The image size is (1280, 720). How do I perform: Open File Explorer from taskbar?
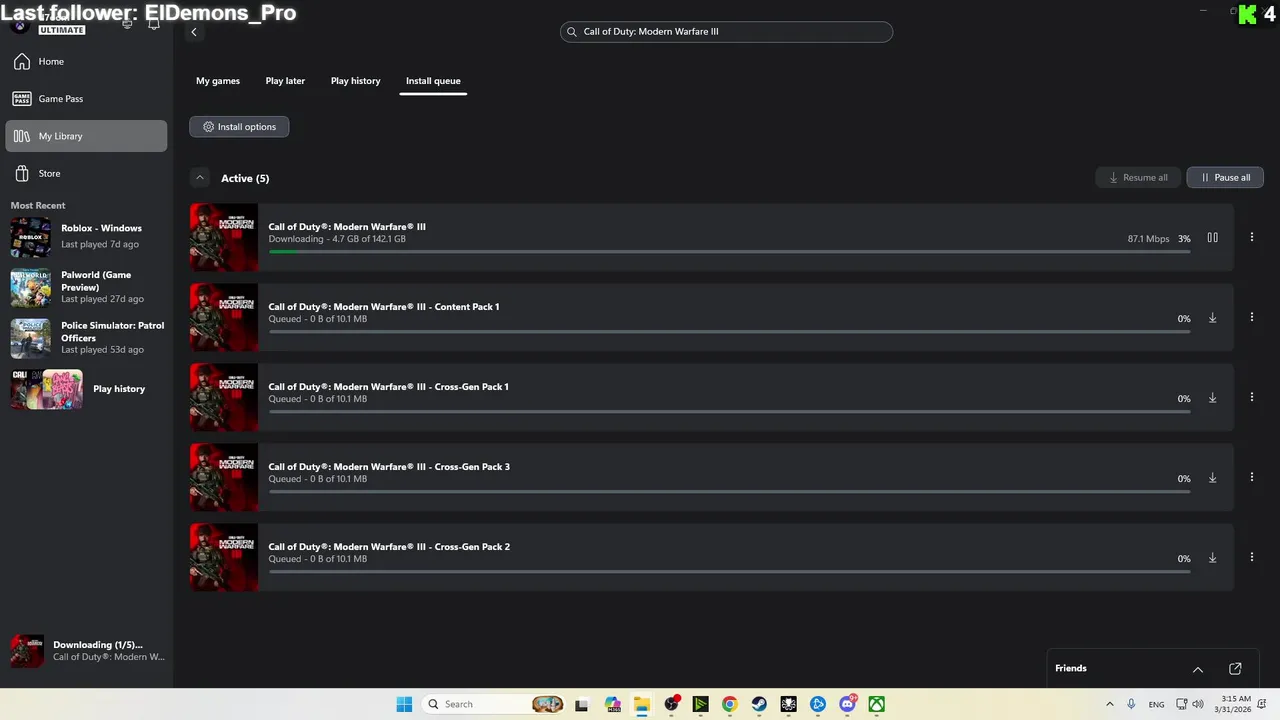pyautogui.click(x=641, y=704)
